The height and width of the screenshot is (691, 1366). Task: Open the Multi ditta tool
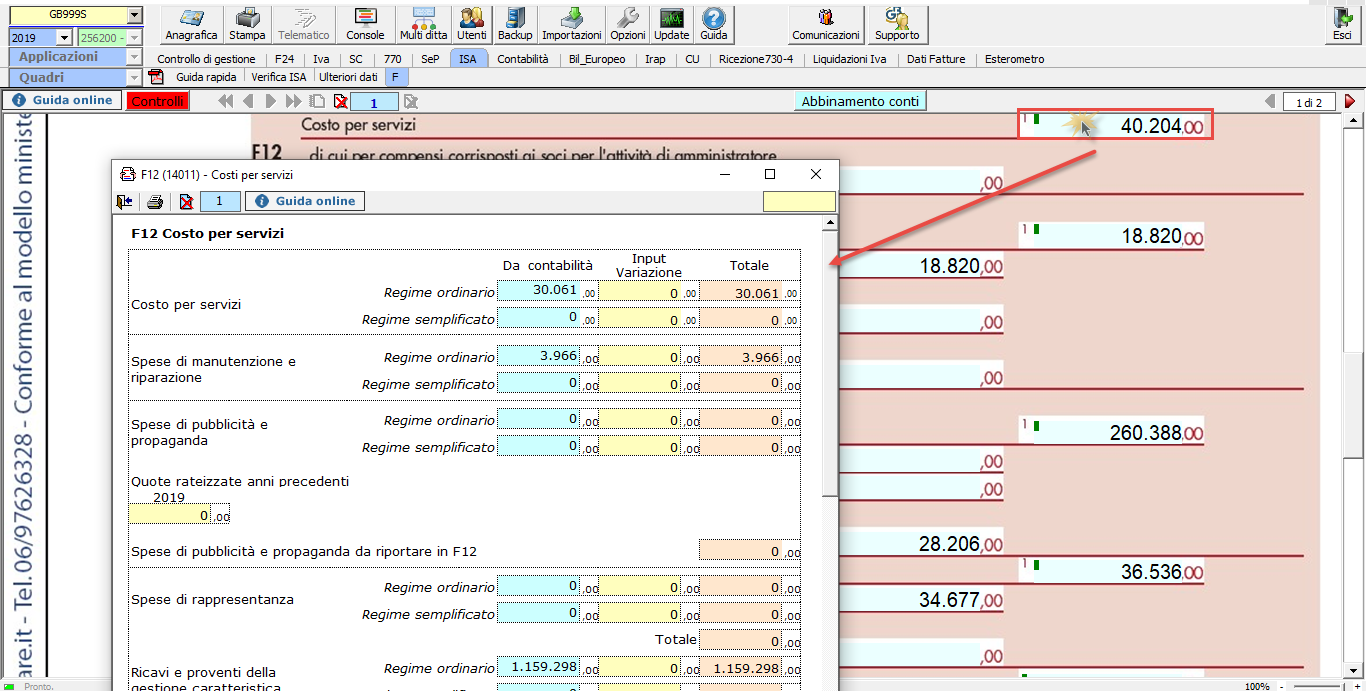[424, 23]
